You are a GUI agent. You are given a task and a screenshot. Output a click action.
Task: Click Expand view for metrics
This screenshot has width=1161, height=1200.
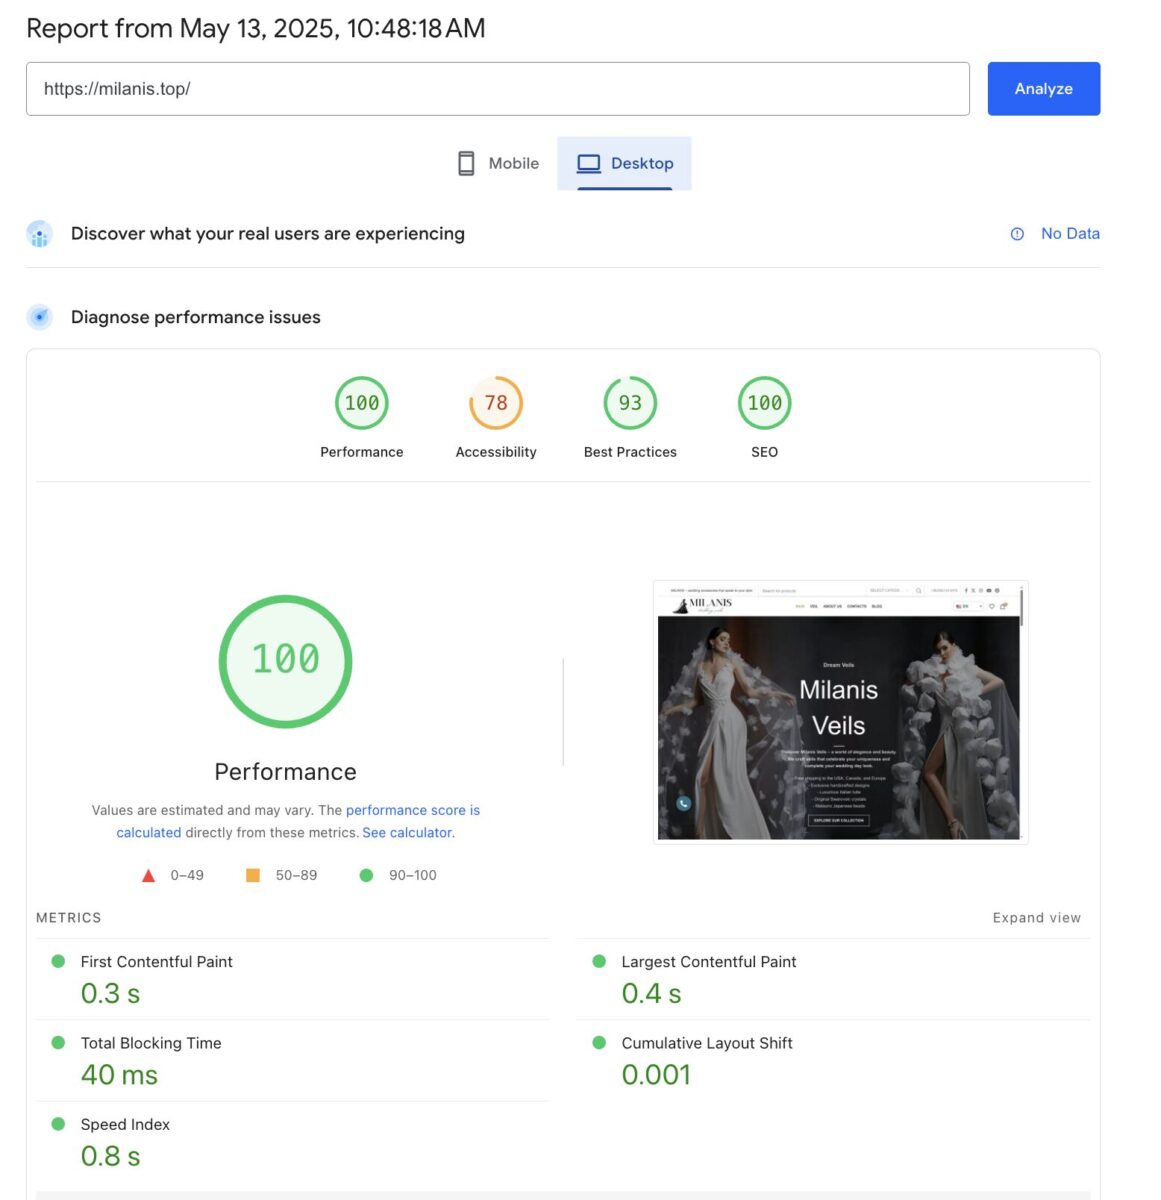click(x=1036, y=918)
